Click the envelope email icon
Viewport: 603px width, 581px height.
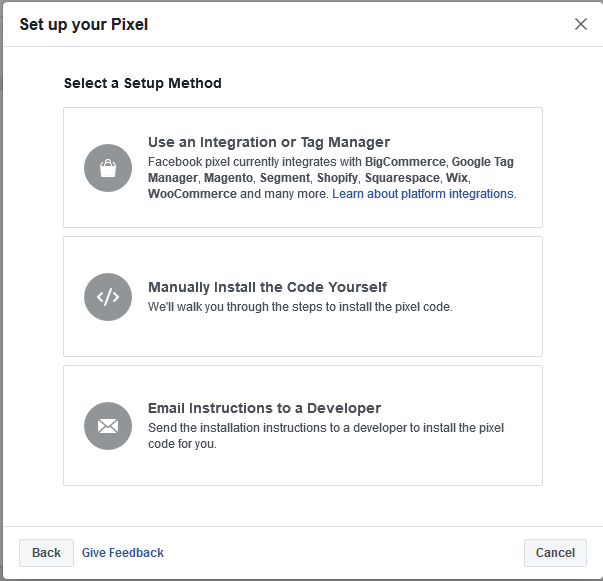[108, 426]
